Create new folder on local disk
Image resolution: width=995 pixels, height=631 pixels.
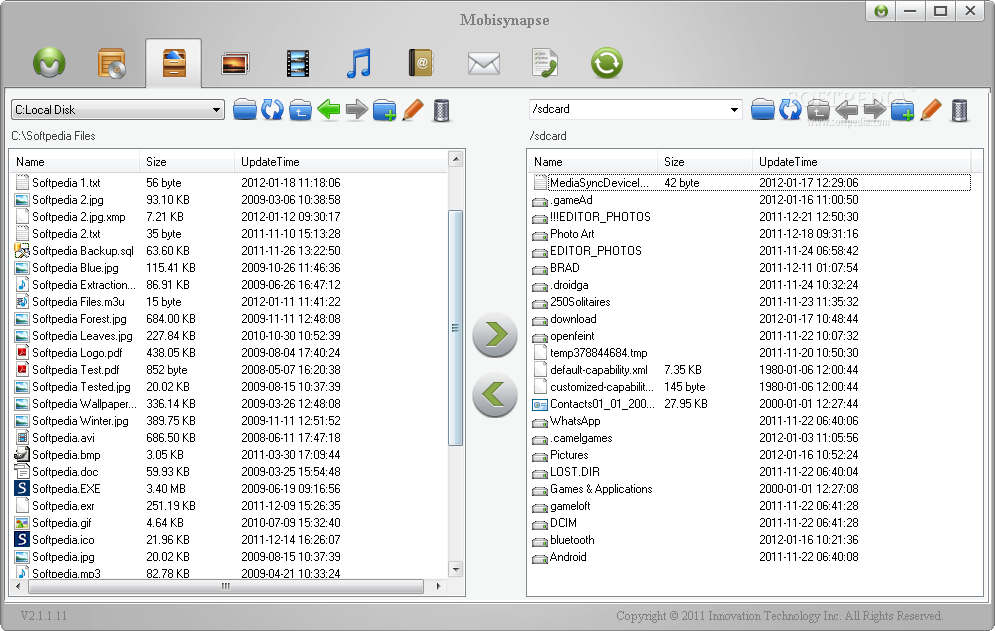click(x=385, y=109)
